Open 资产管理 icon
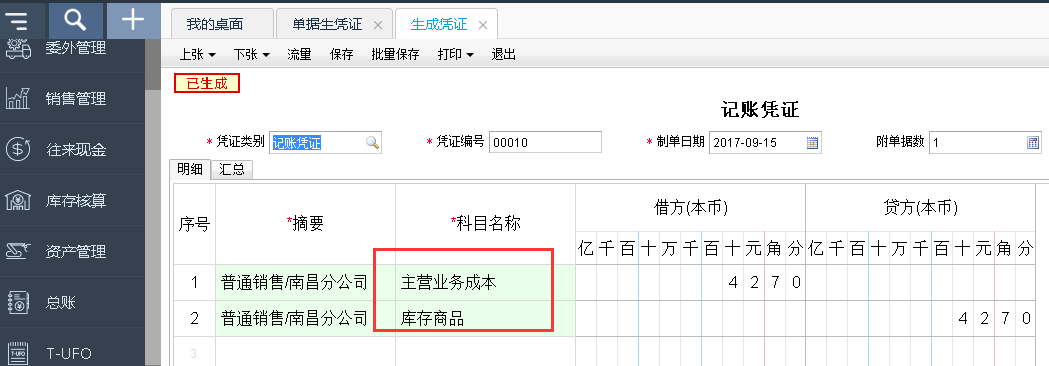 coord(18,251)
